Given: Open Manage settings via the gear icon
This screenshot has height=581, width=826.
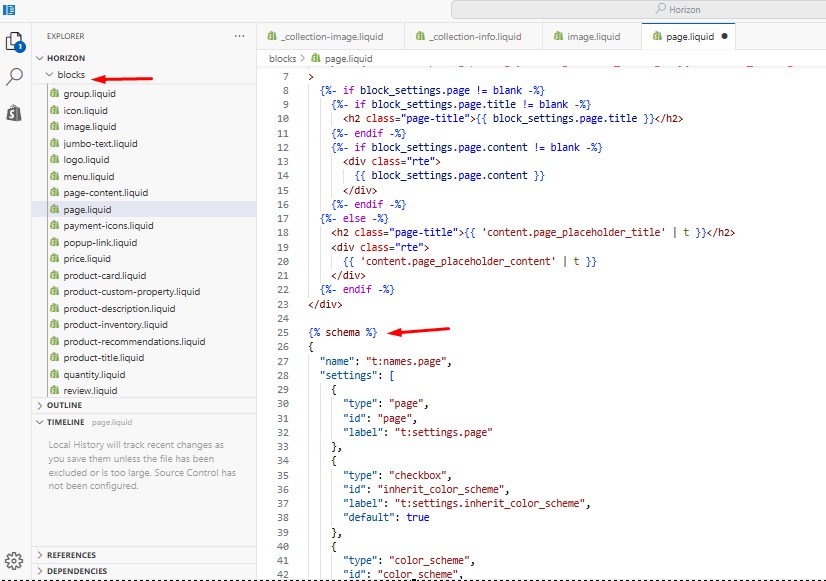Looking at the screenshot, I should pos(13,561).
